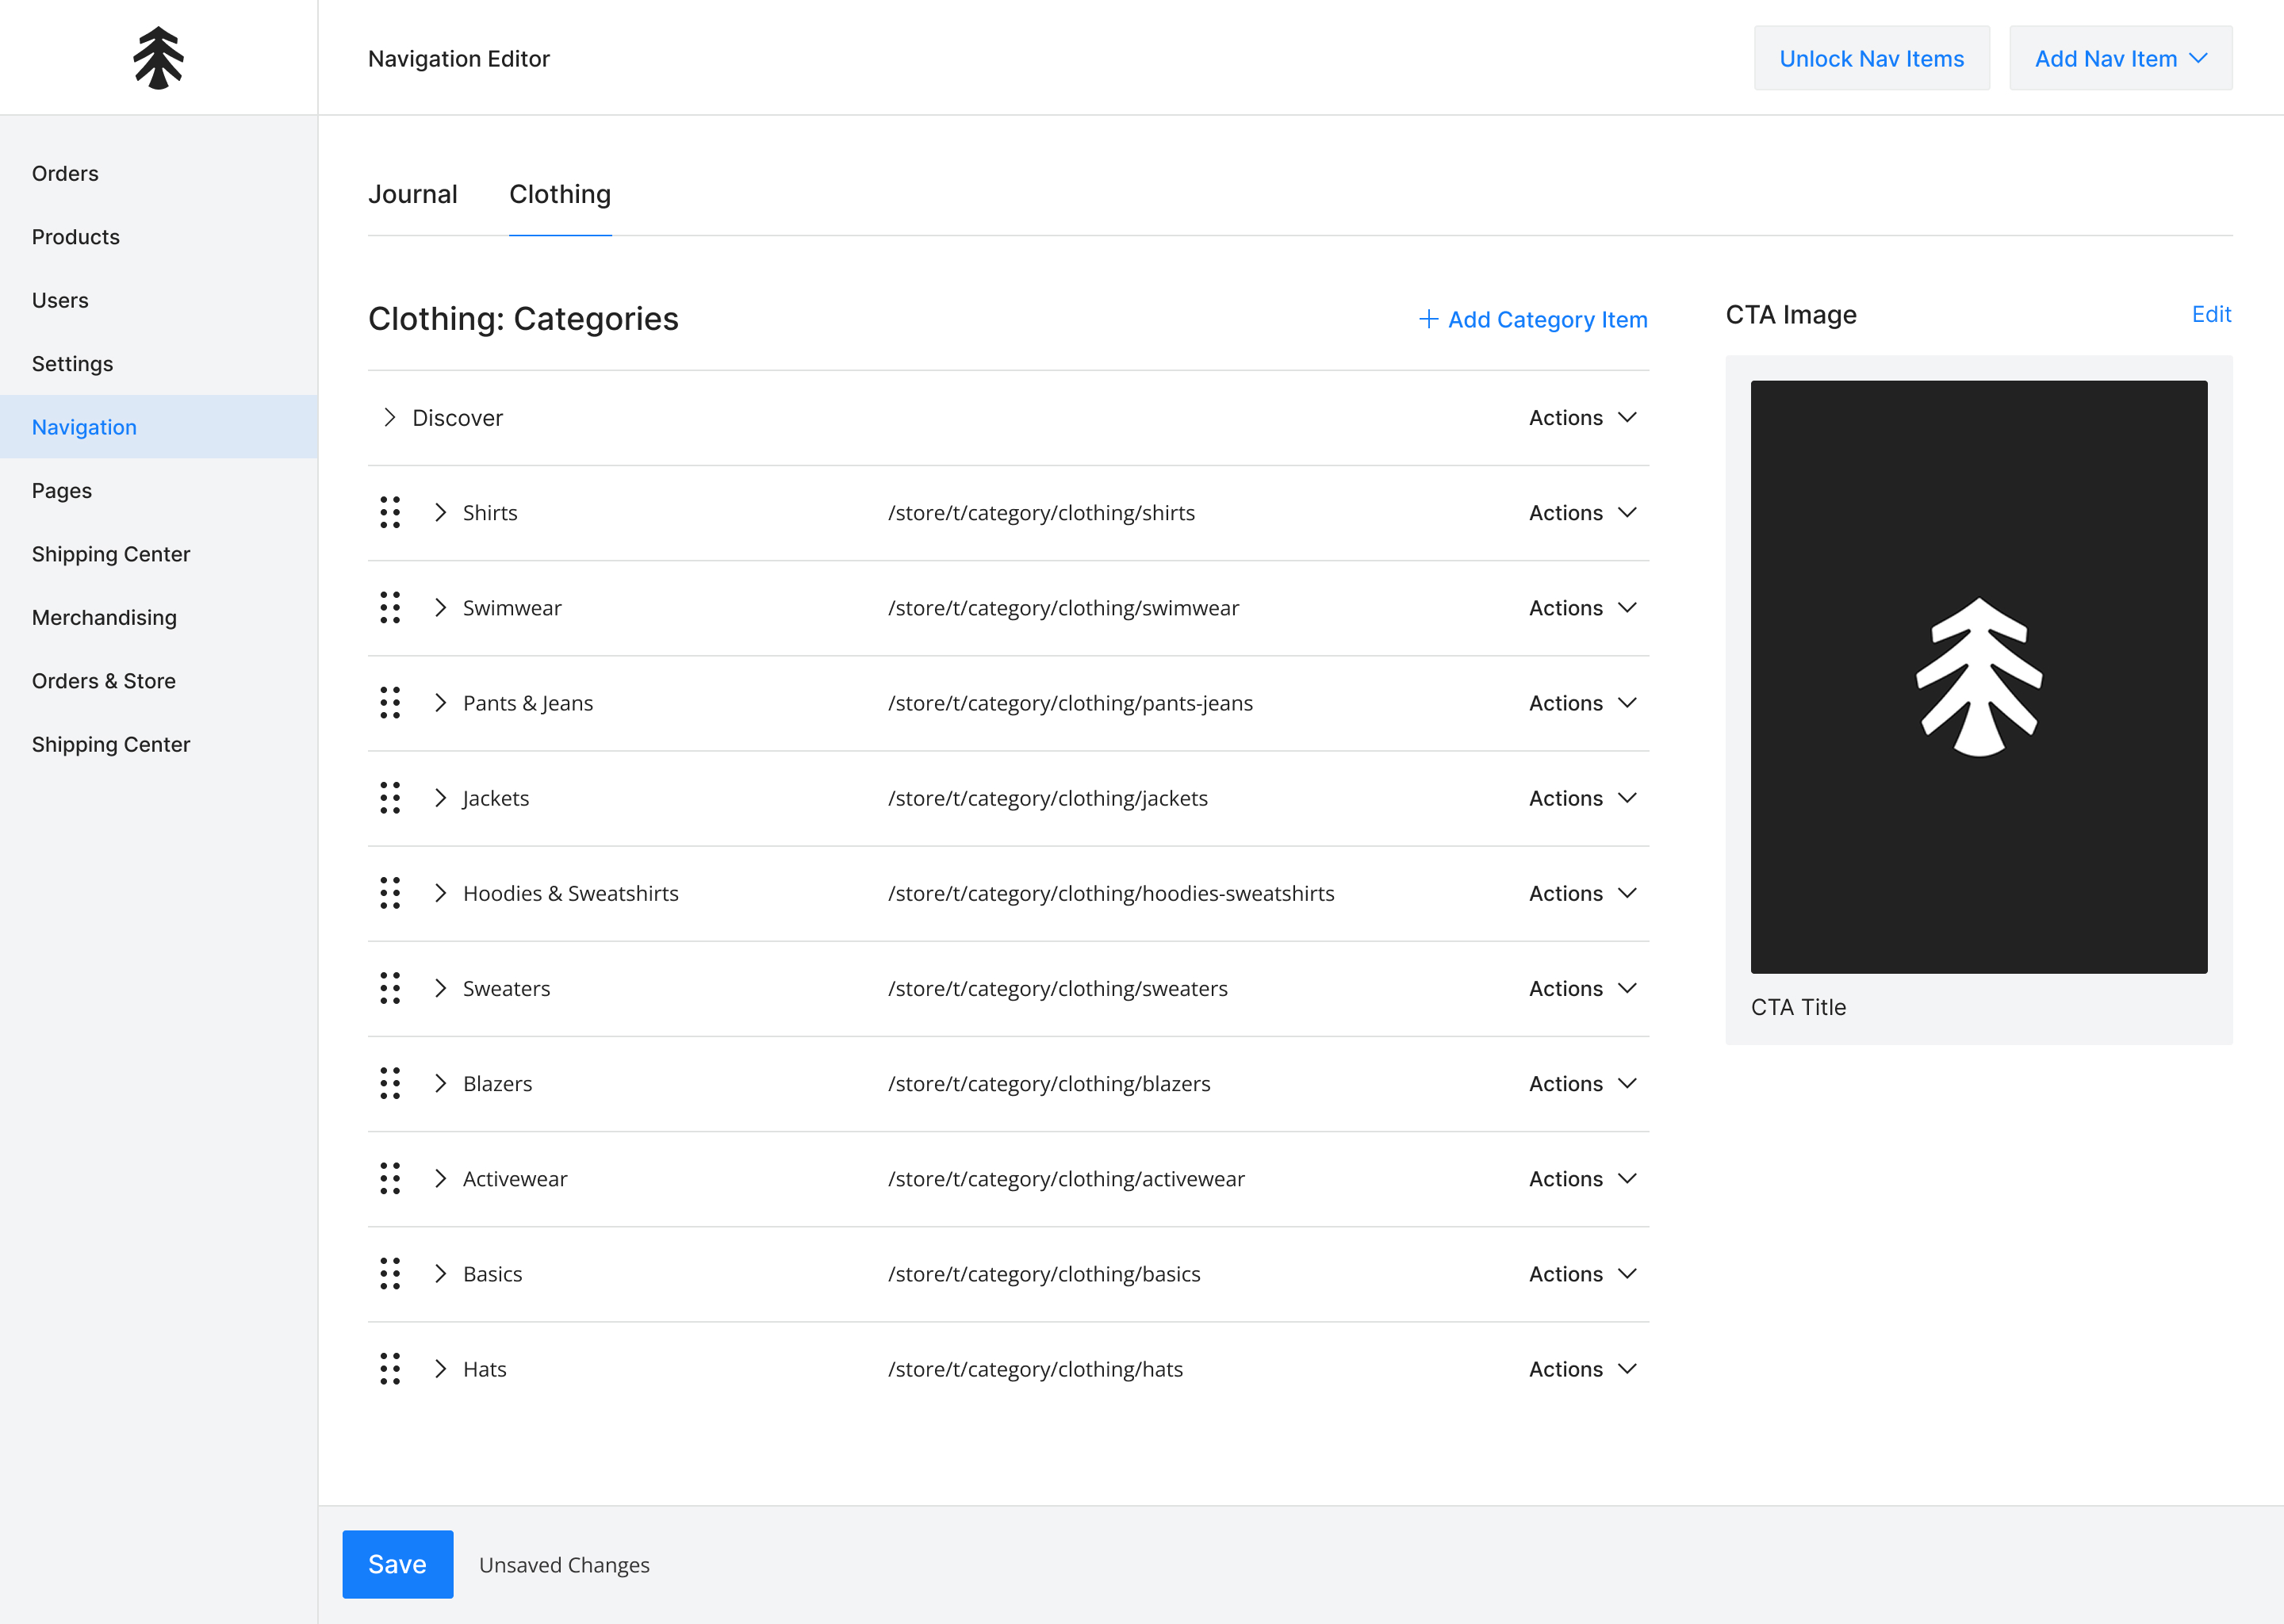
Task: Open the Add Nav Item dropdown
Action: (2120, 59)
